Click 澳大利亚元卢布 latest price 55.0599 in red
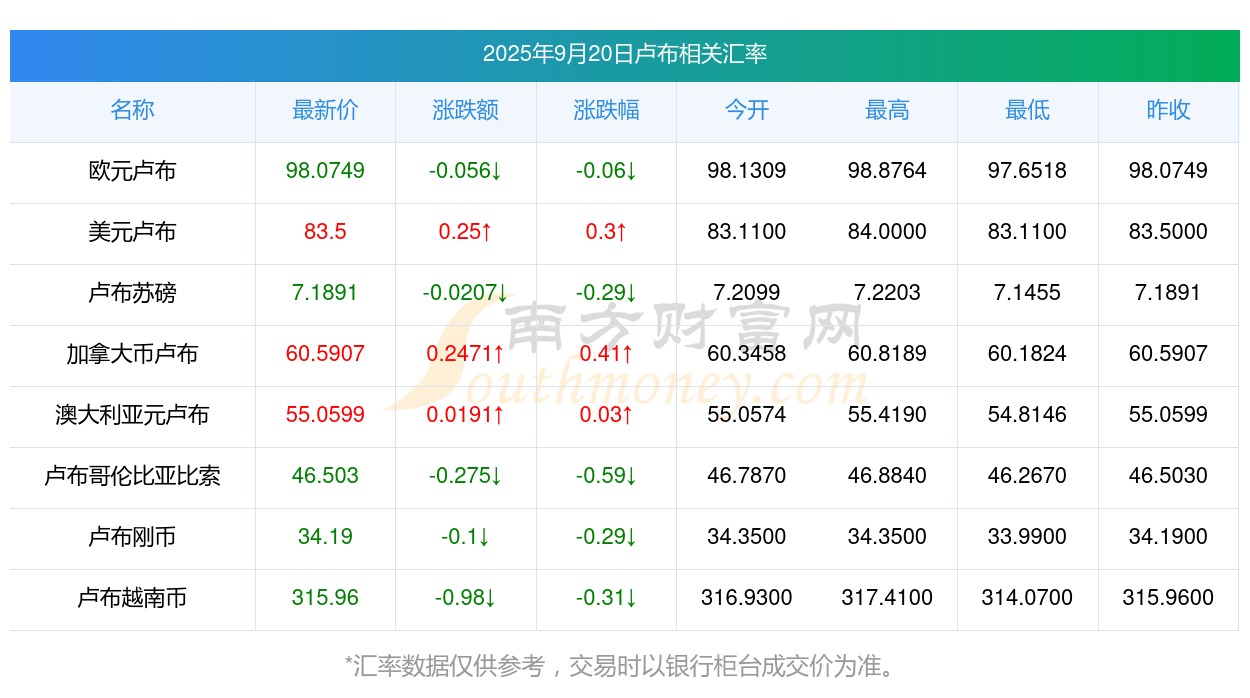The height and width of the screenshot is (698, 1250). tap(325, 415)
